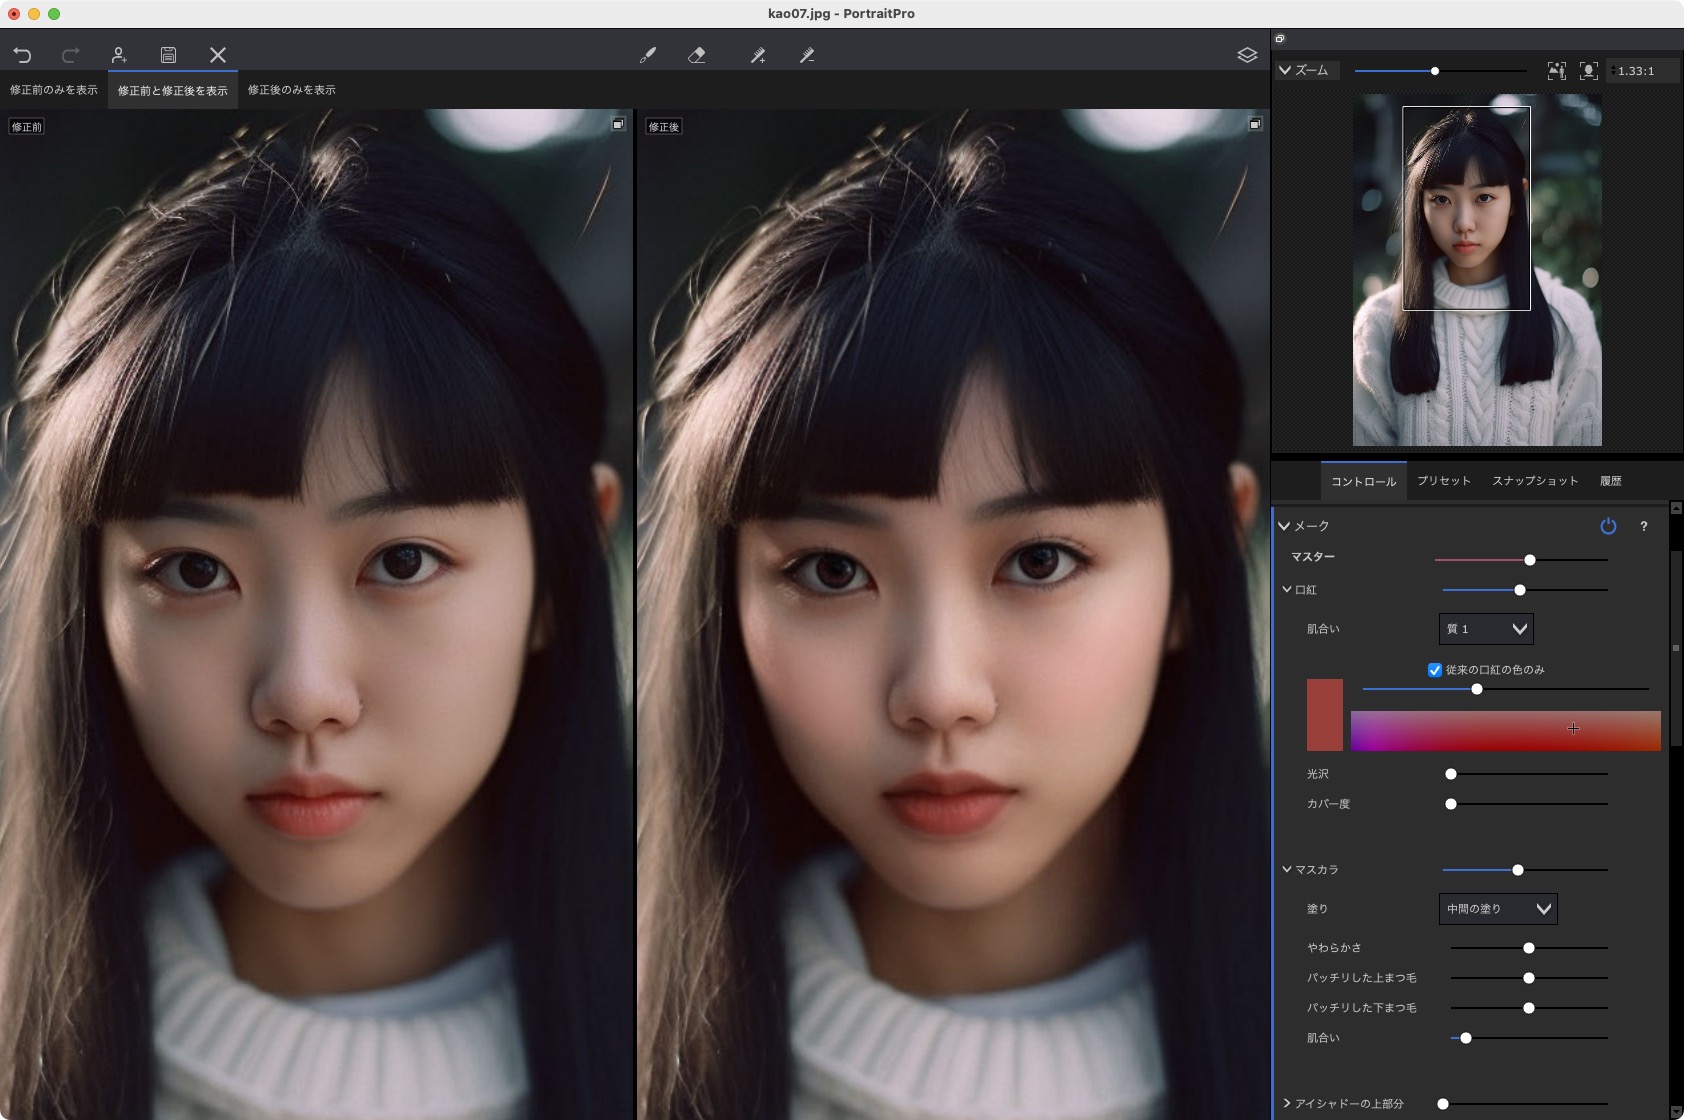This screenshot has height=1120, width=1684.
Task: Open the layers icon in the toolbar
Action: (x=1247, y=55)
